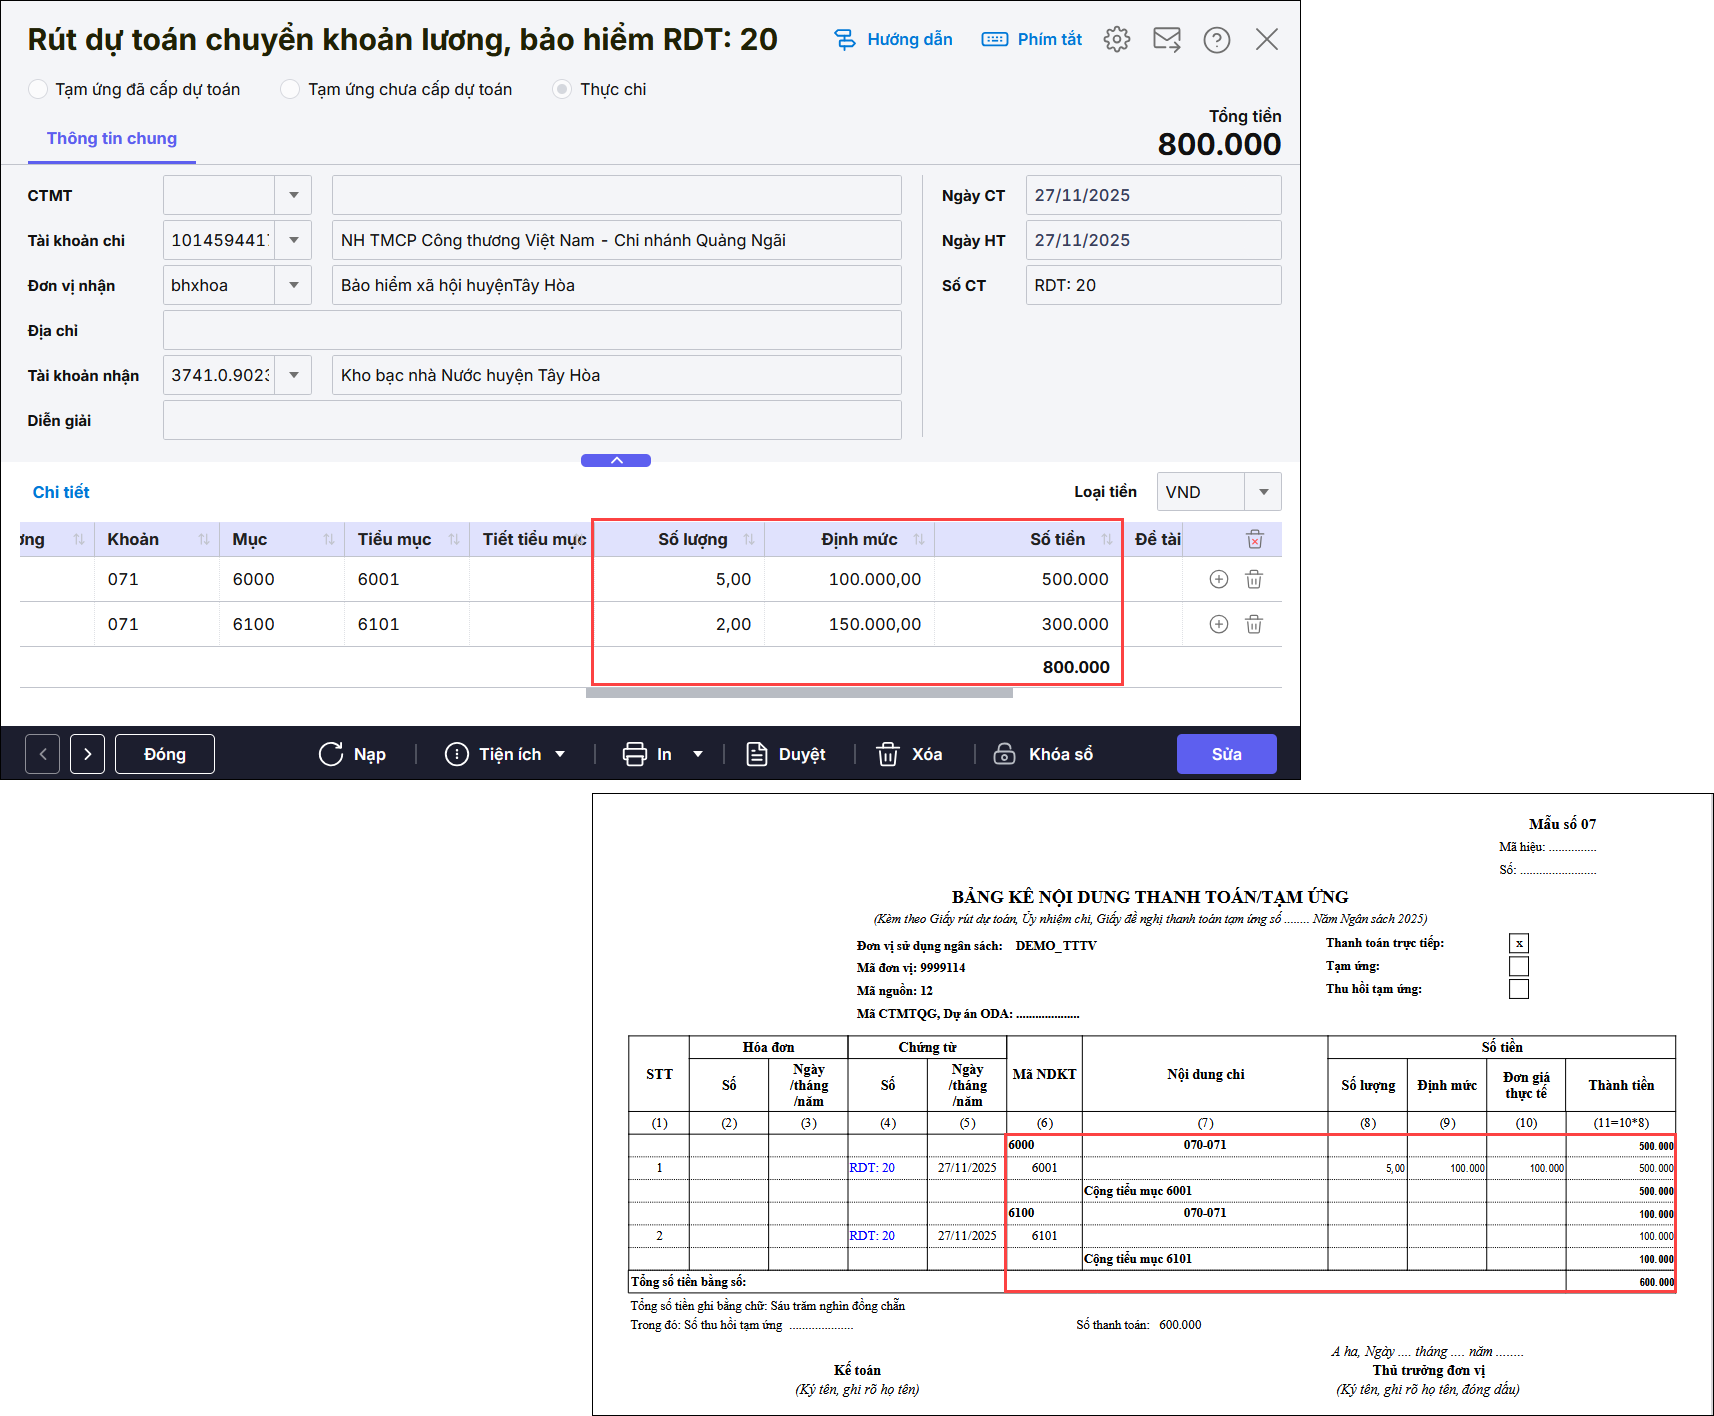Click the horizontal scrollbar under detail table
This screenshot has width=1714, height=1416.
pyautogui.click(x=799, y=693)
